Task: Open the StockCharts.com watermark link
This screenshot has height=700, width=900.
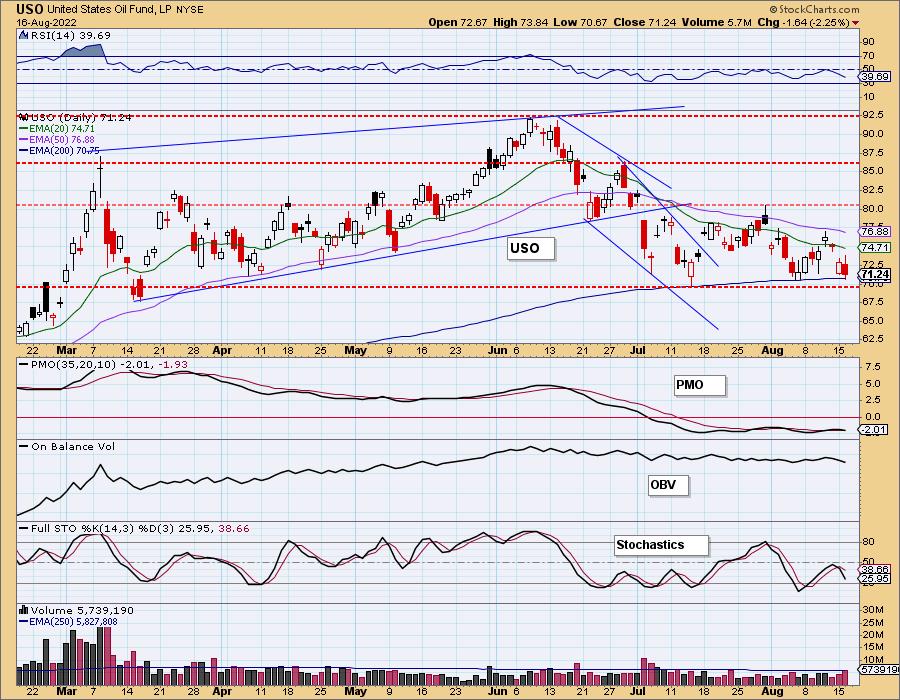Action: 814,9
